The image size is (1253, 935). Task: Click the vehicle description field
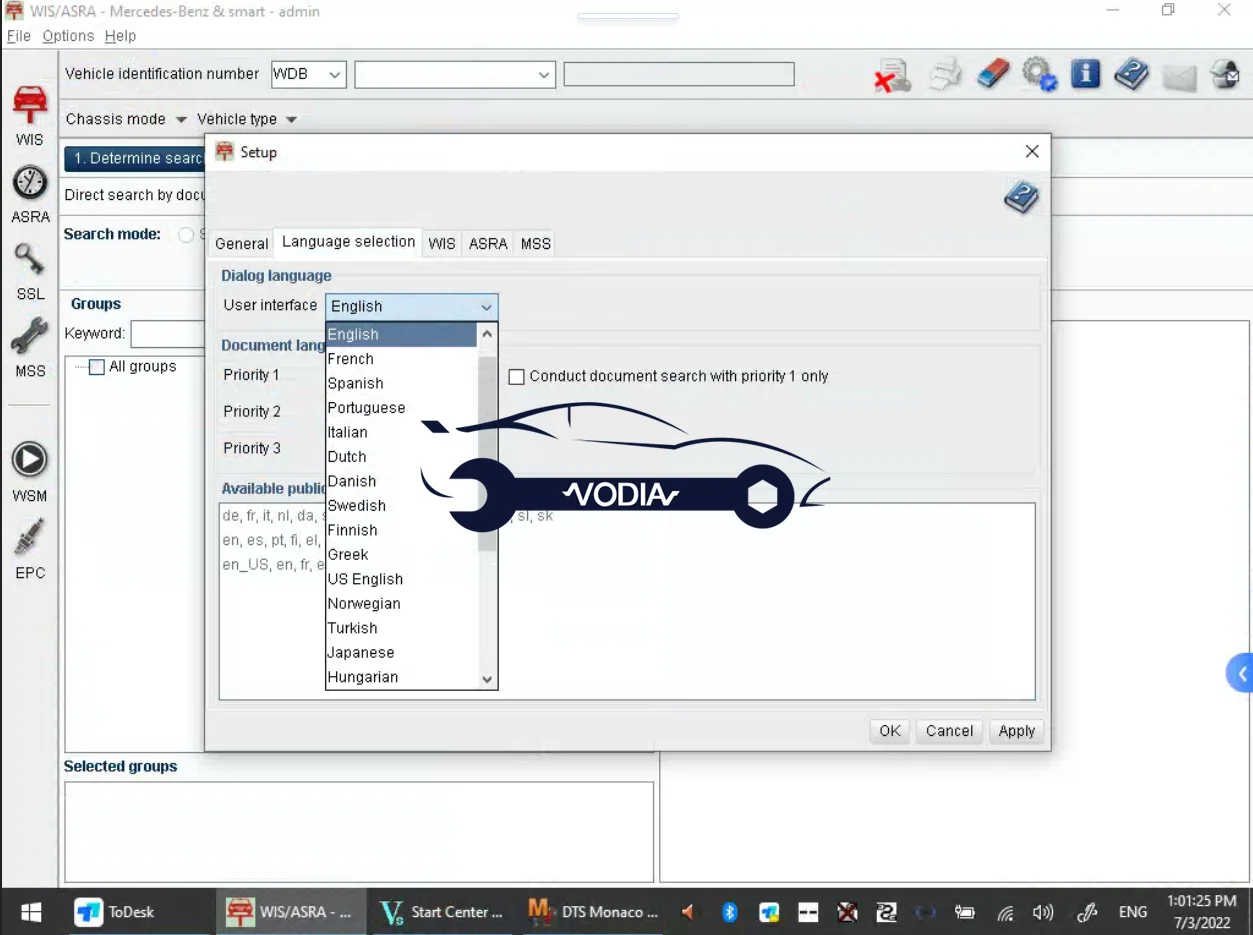[679, 74]
